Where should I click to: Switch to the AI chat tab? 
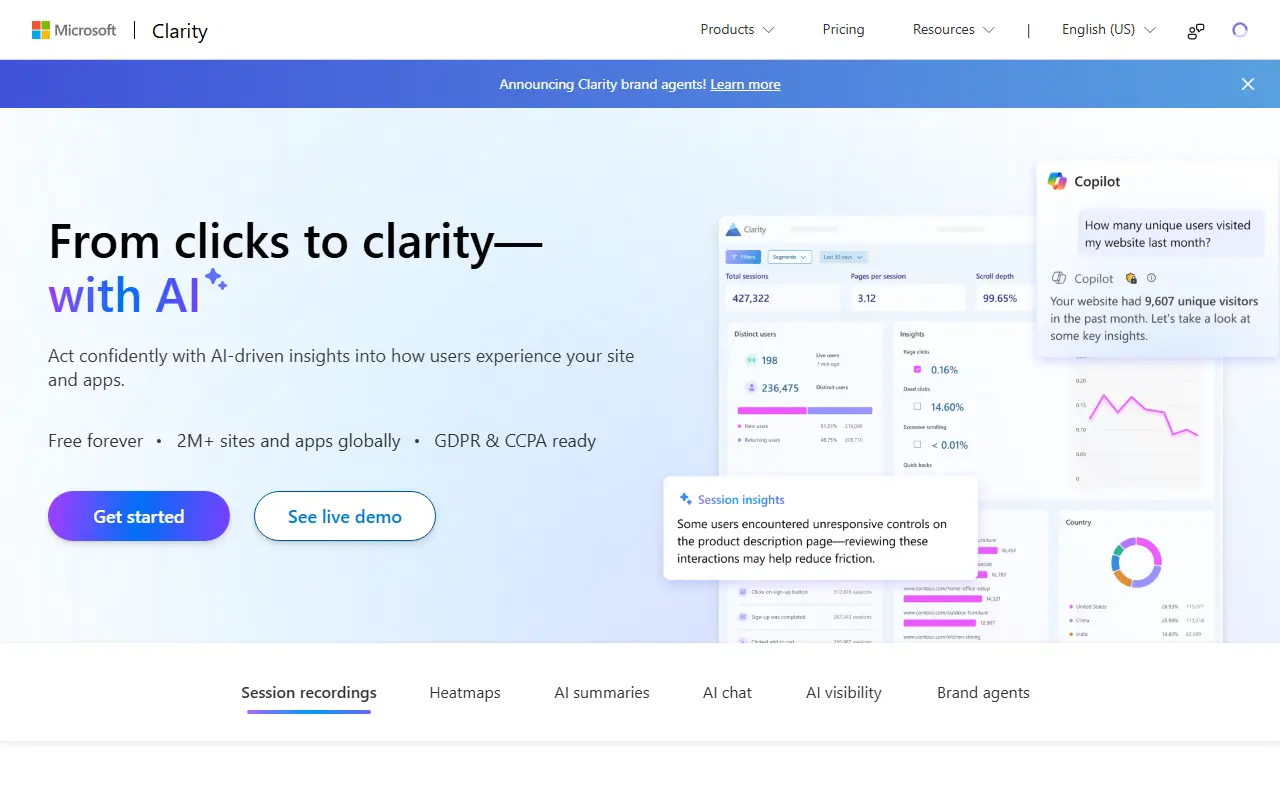727,693
